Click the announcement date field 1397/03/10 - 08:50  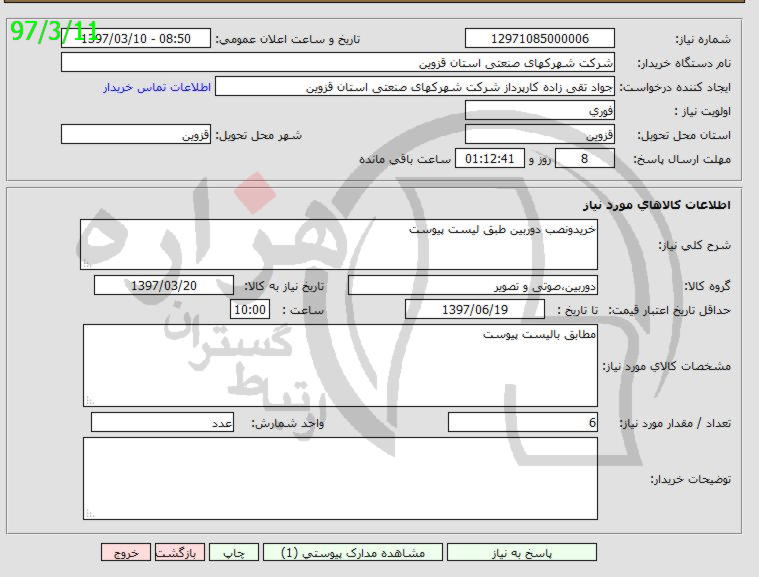tap(136, 38)
